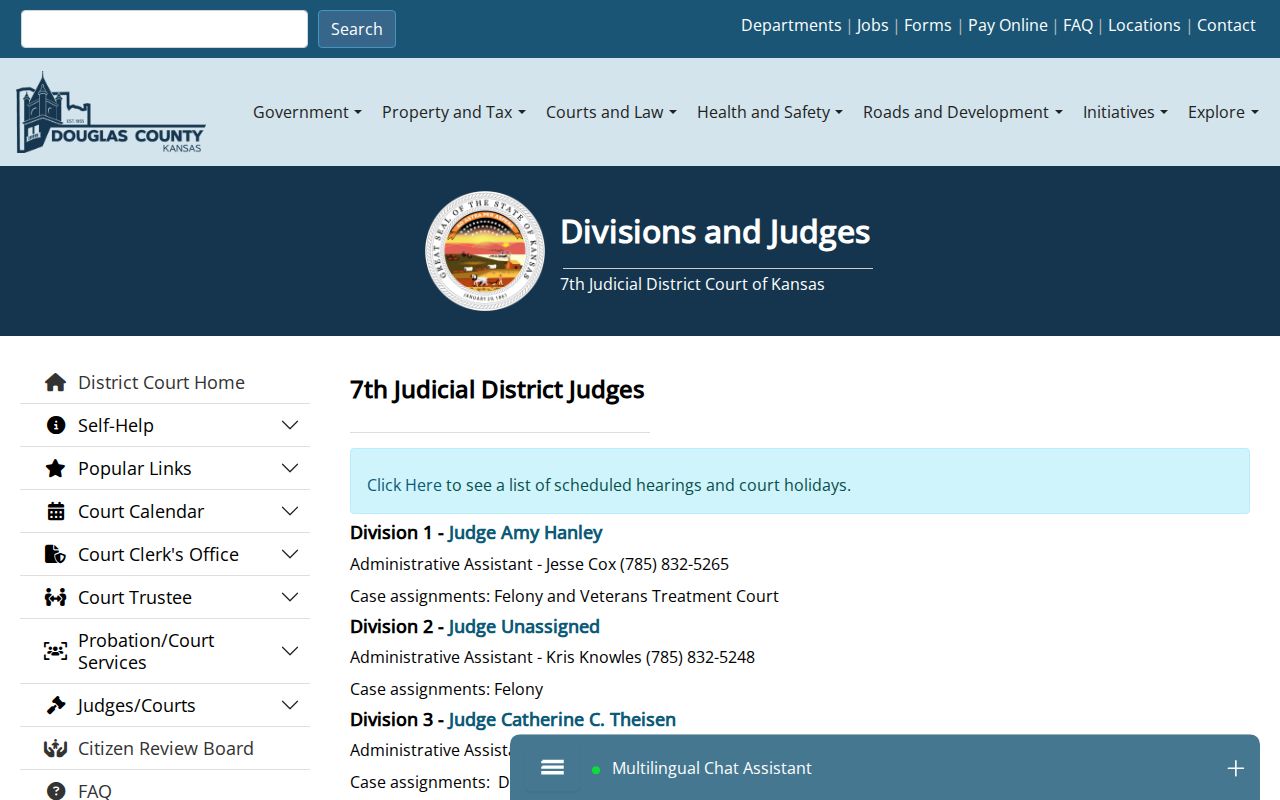
Task: Click the Court Clerk's Office file icon
Action: point(56,554)
